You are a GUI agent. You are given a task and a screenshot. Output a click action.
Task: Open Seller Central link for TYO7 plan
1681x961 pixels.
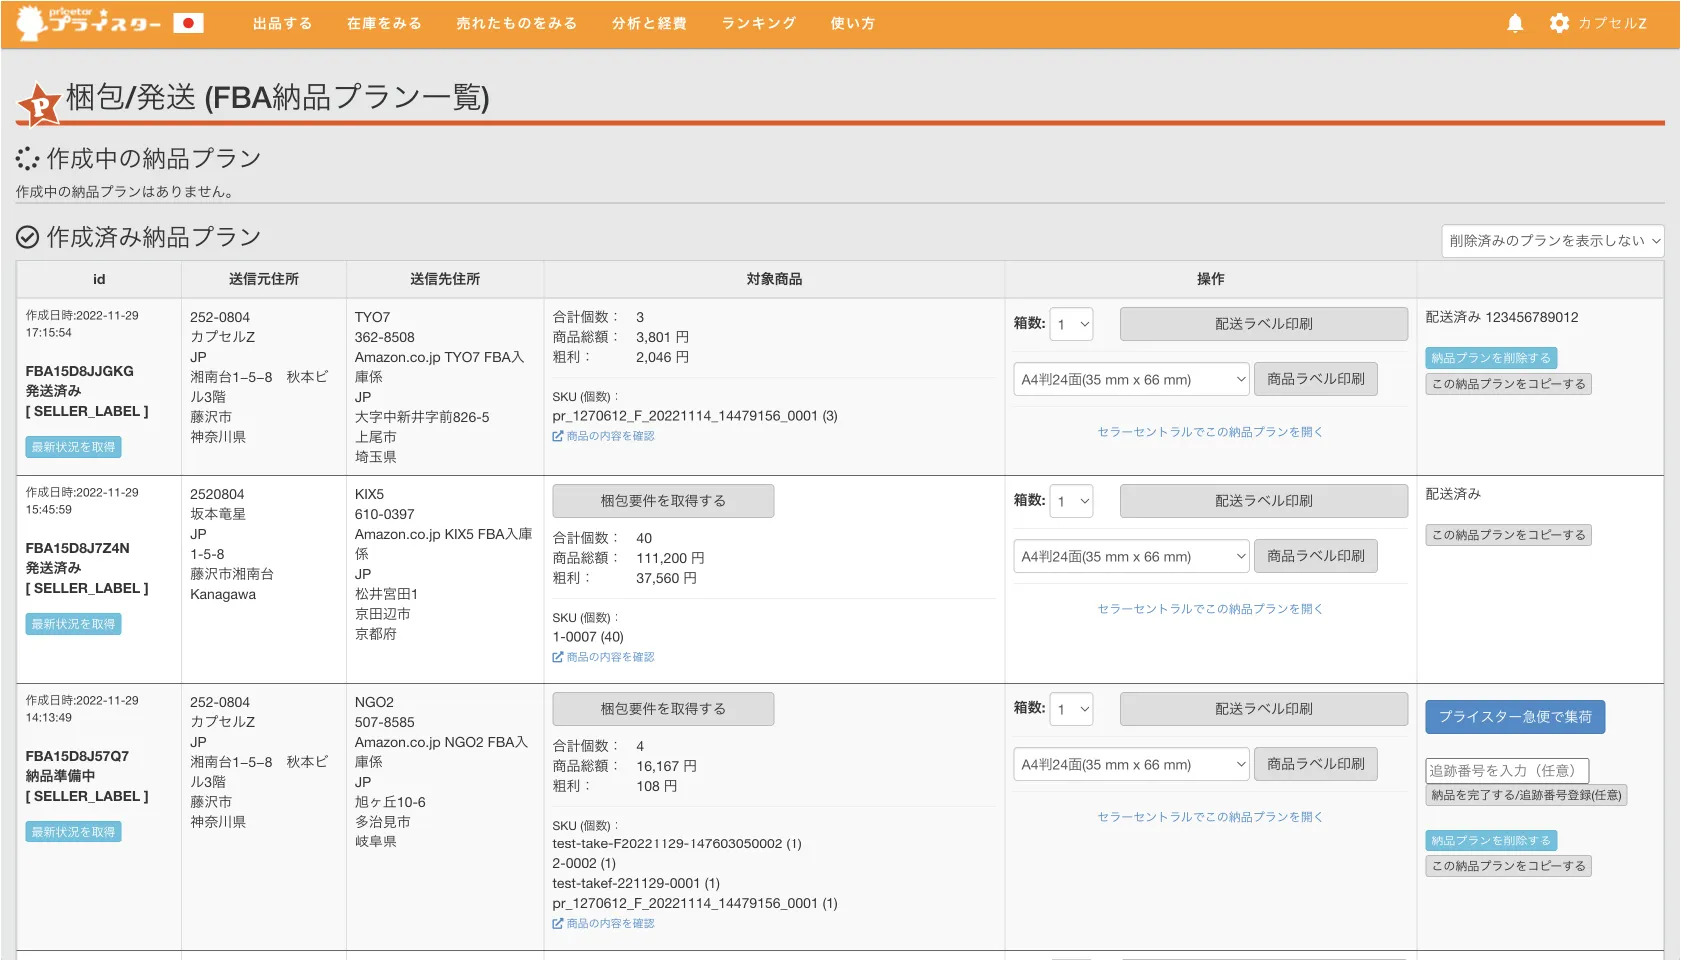click(1210, 432)
